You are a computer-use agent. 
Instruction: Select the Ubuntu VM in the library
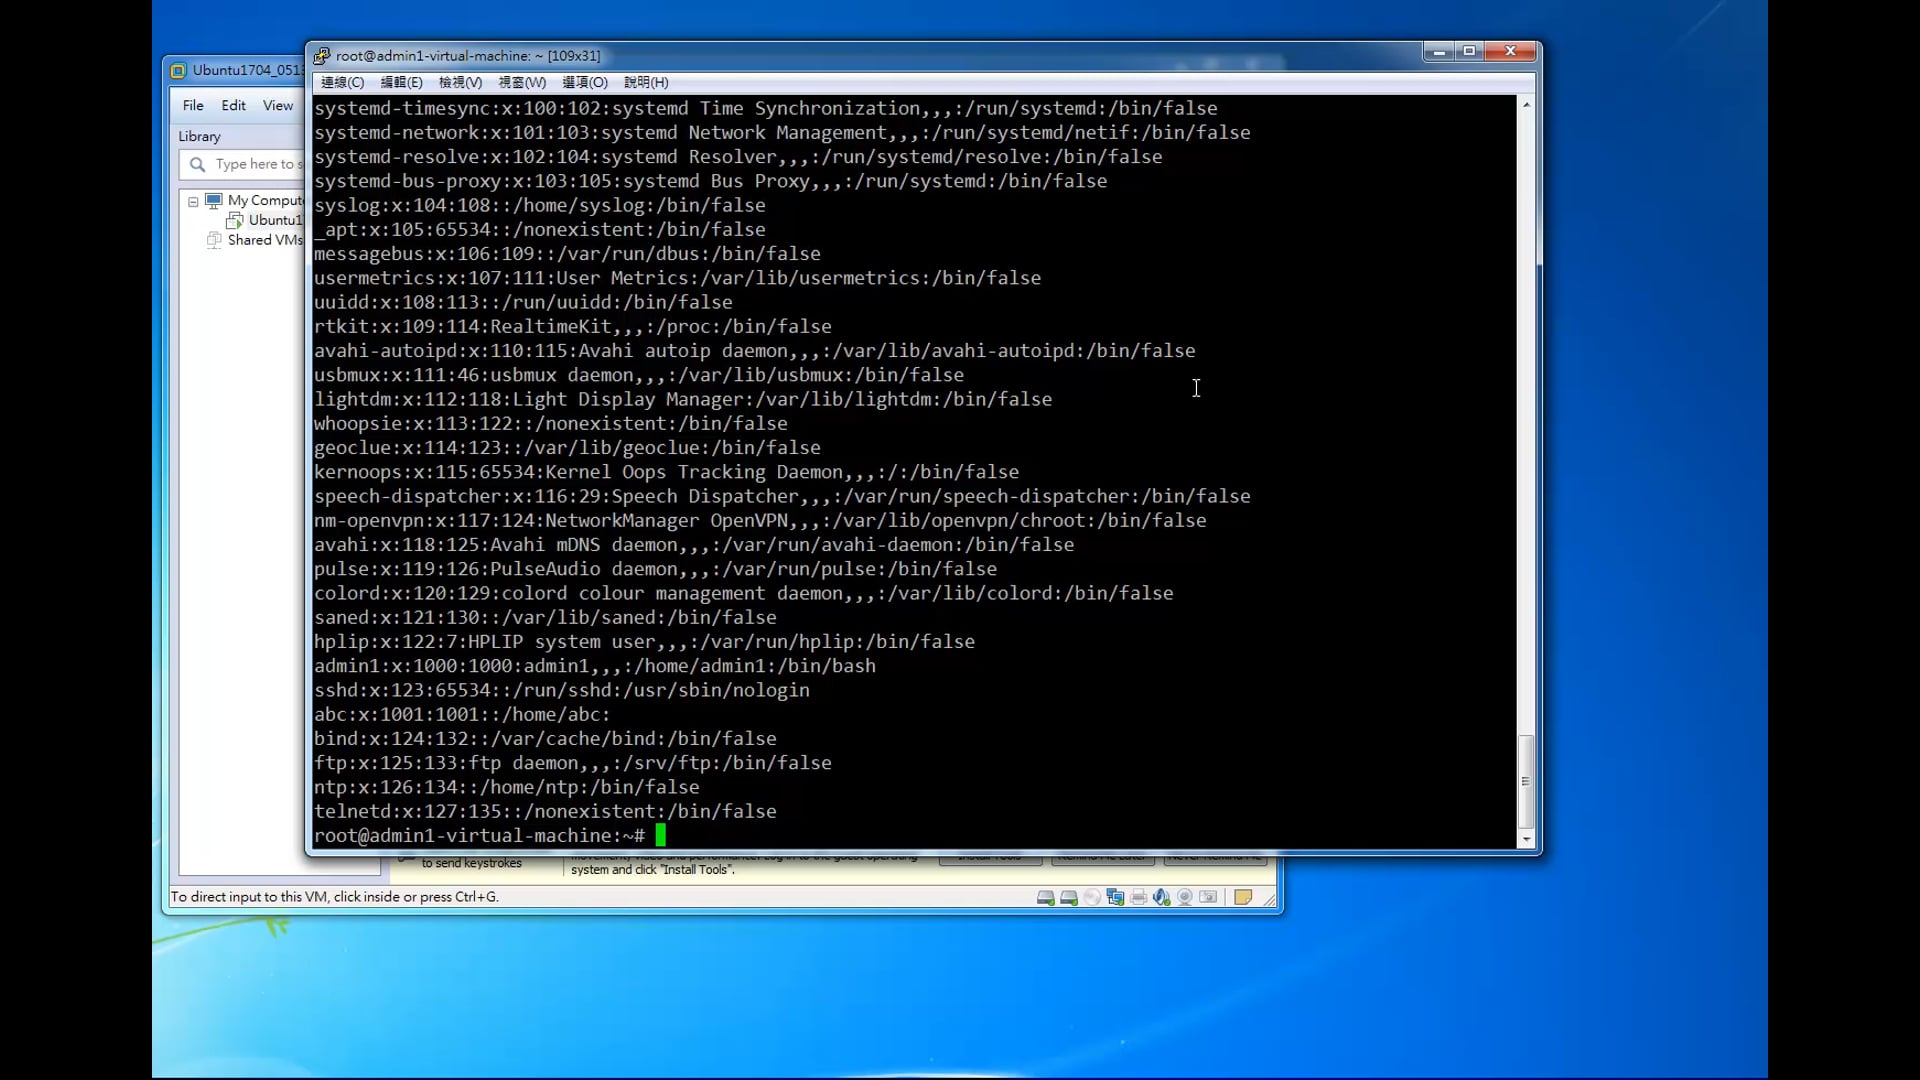[272, 220]
